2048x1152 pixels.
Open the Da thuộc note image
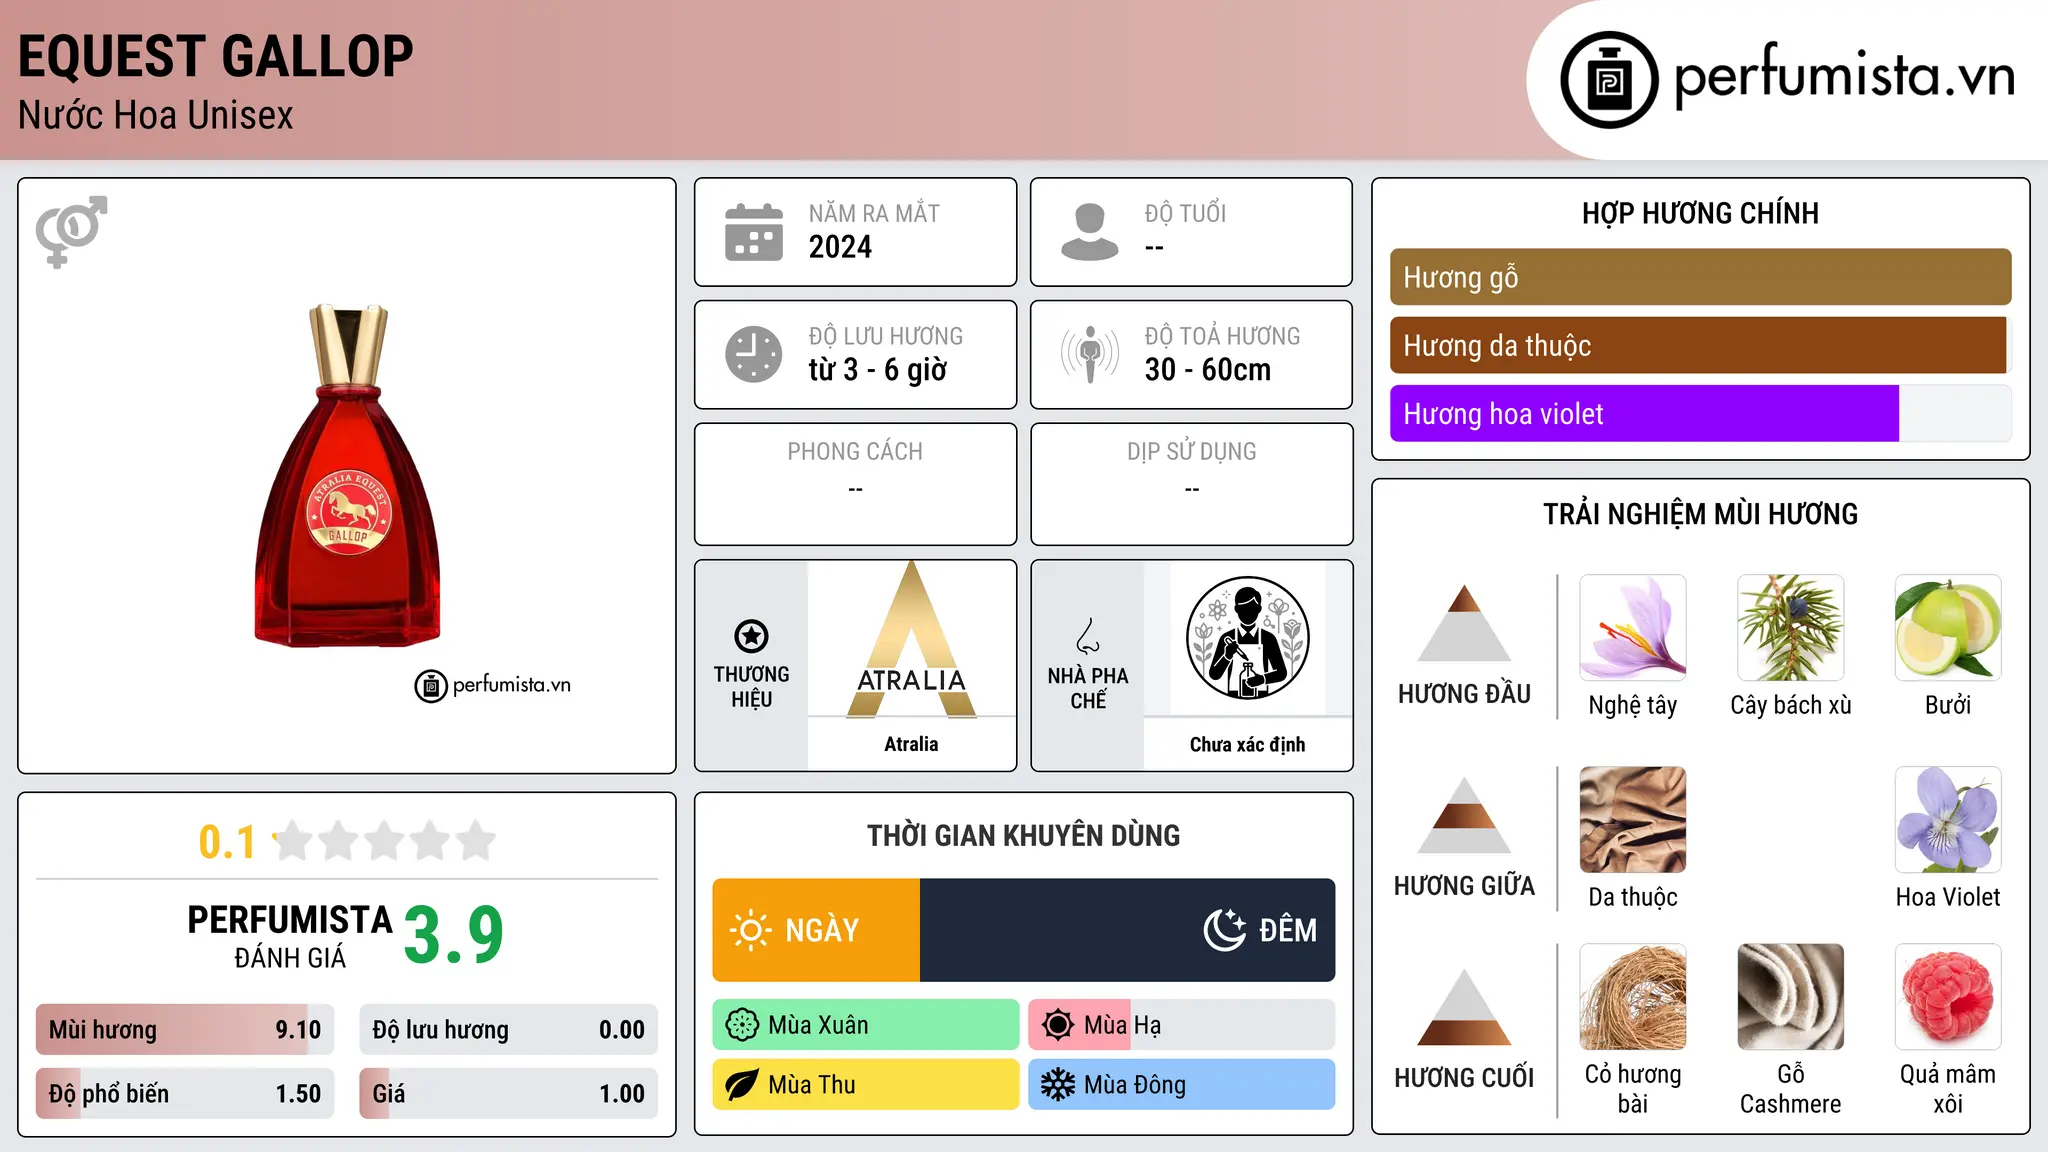(1633, 820)
